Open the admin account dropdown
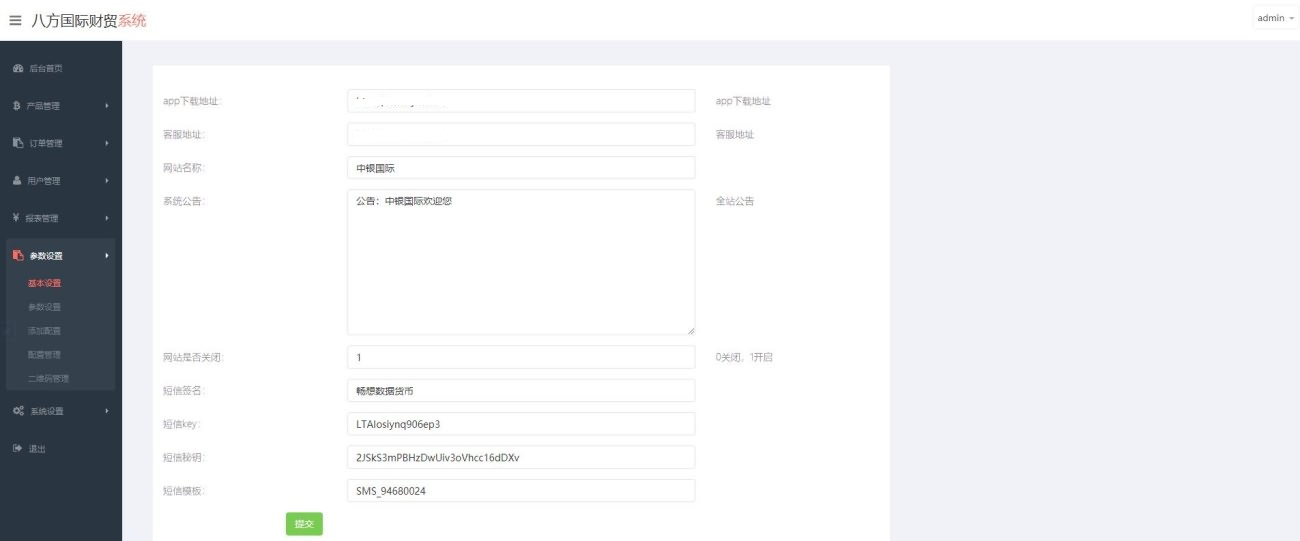Image resolution: width=1300 pixels, height=541 pixels. click(1273, 18)
